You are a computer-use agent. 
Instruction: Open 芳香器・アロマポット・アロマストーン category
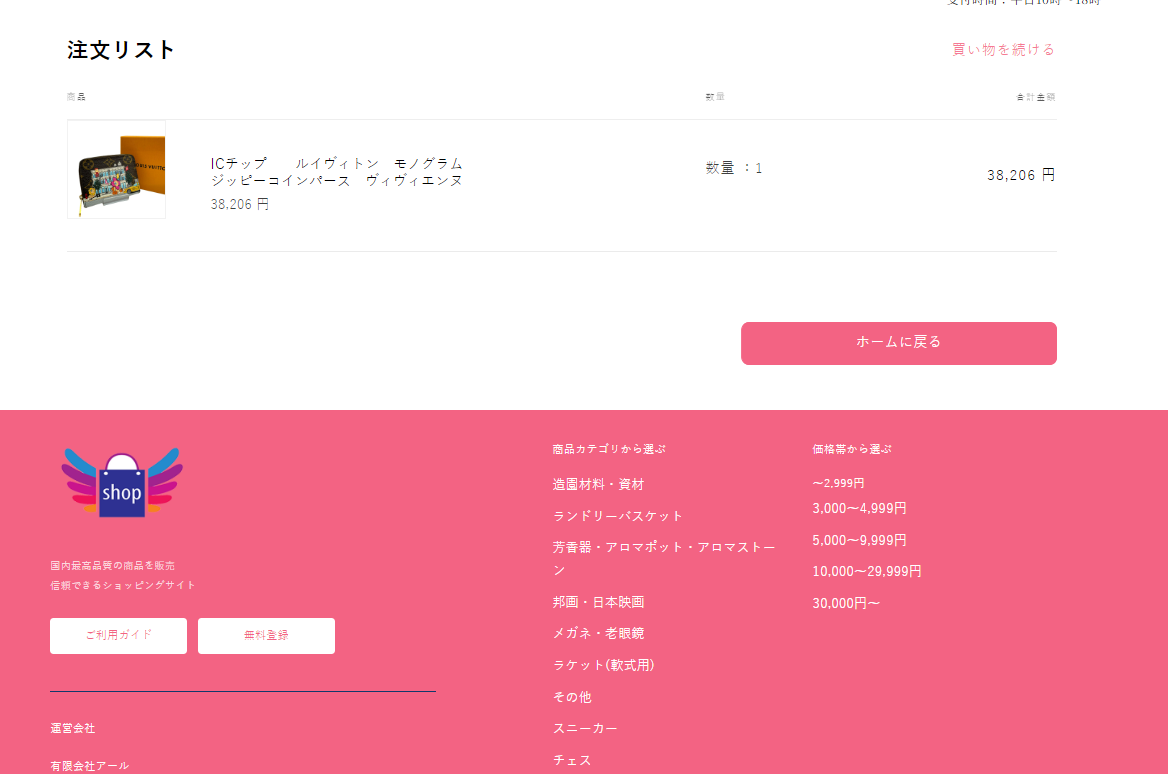click(x=664, y=558)
